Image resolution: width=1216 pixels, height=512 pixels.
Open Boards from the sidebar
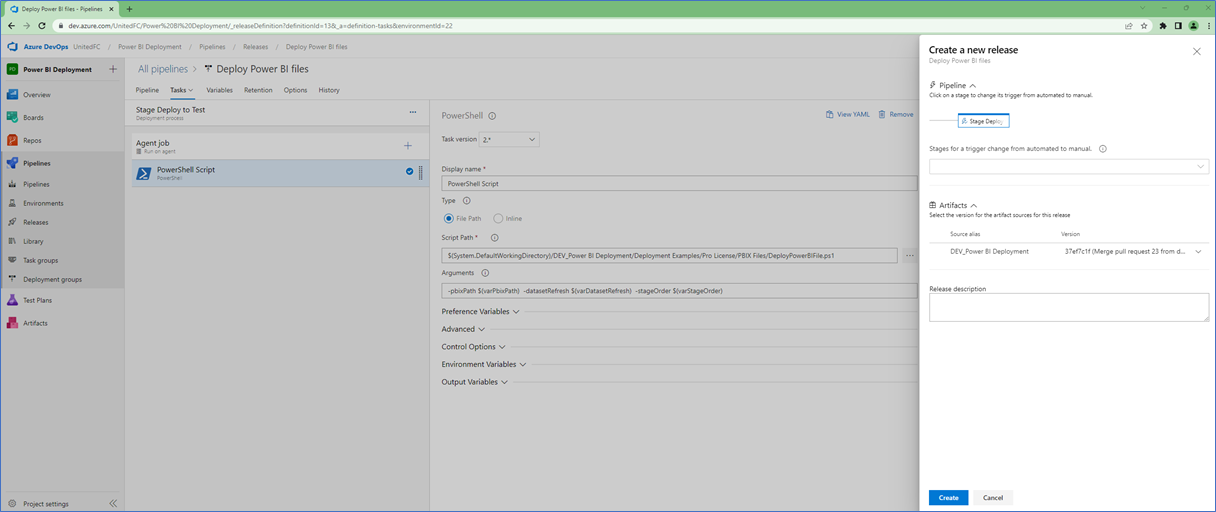point(33,118)
